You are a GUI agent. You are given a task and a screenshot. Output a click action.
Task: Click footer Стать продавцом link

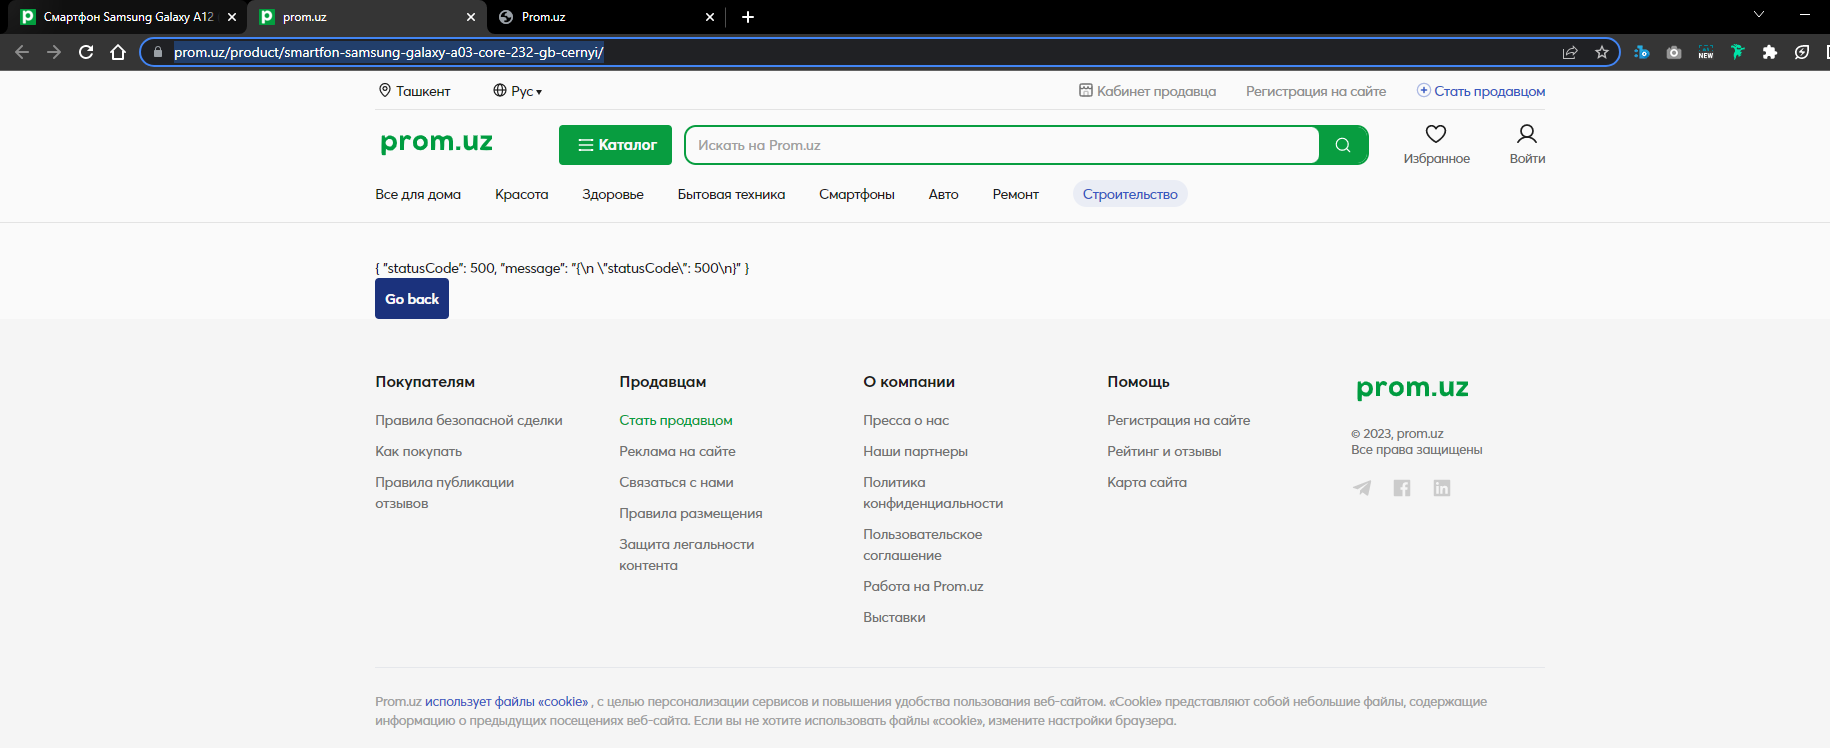click(x=676, y=420)
